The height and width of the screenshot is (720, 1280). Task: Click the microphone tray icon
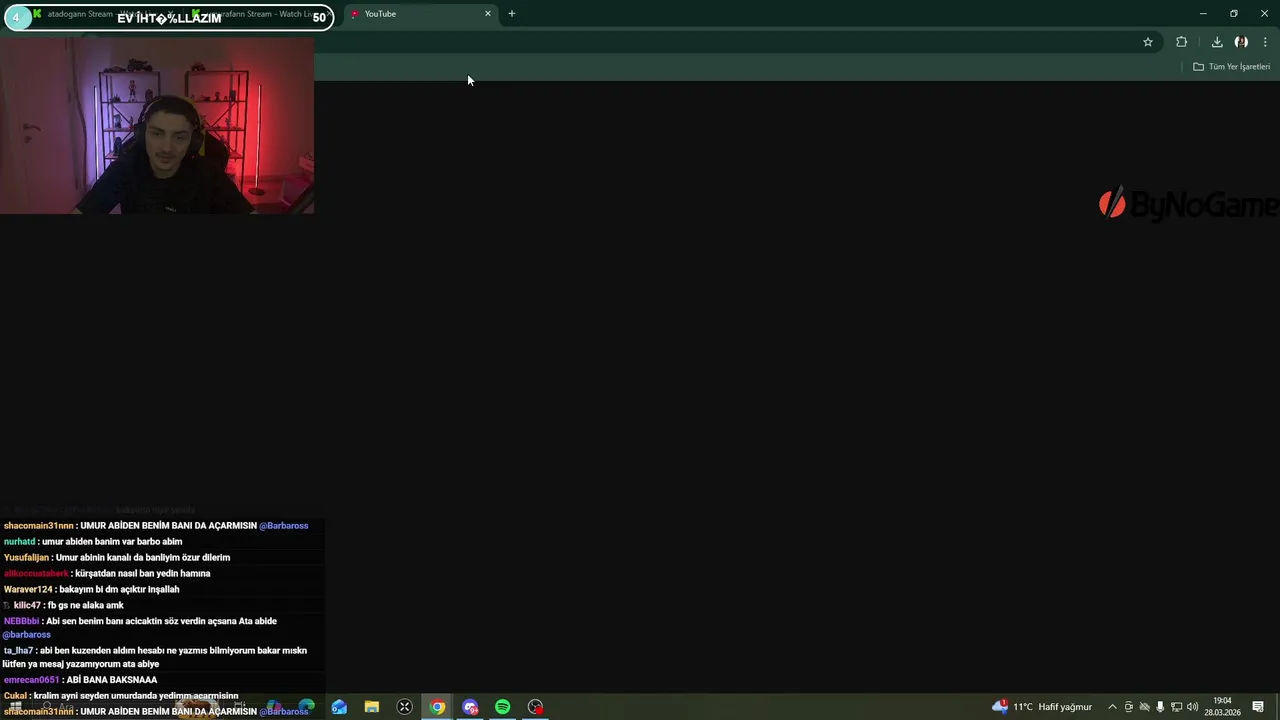[1160, 707]
